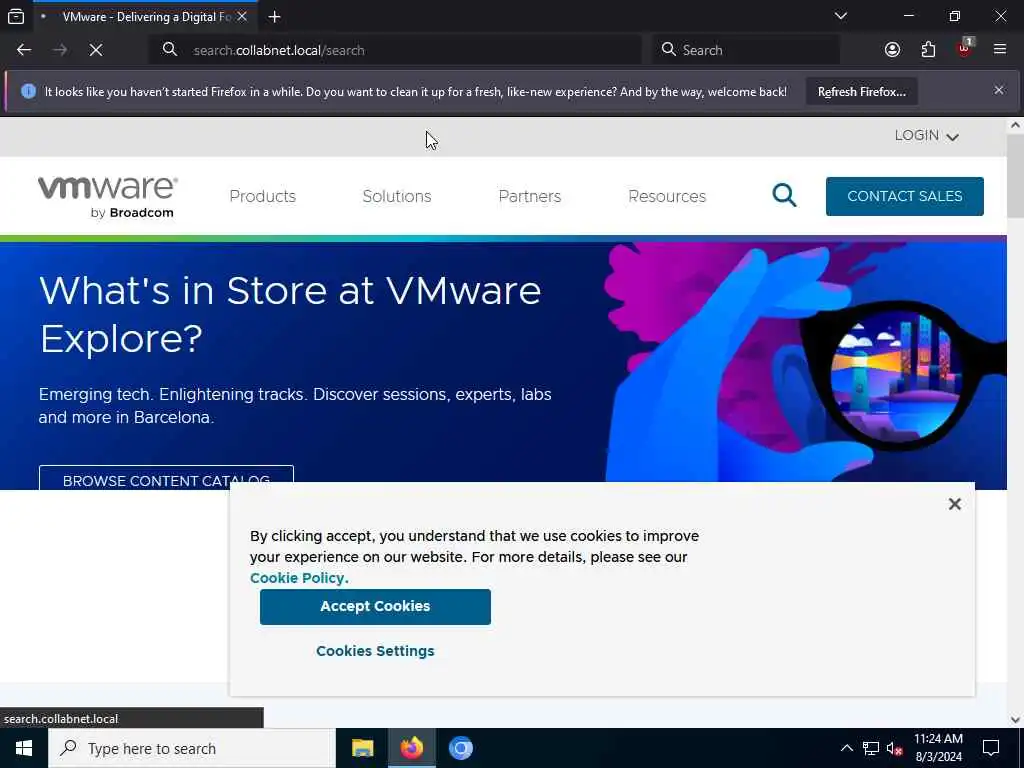The height and width of the screenshot is (768, 1024).
Task: Click the info icon in notification bar
Action: pyautogui.click(x=28, y=91)
